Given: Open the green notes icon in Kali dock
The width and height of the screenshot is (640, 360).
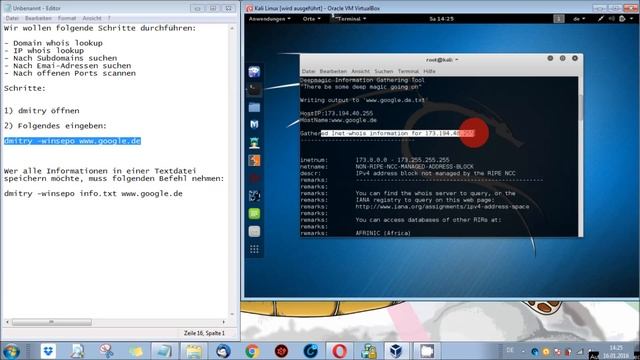Looking at the screenshot, I should (254, 213).
